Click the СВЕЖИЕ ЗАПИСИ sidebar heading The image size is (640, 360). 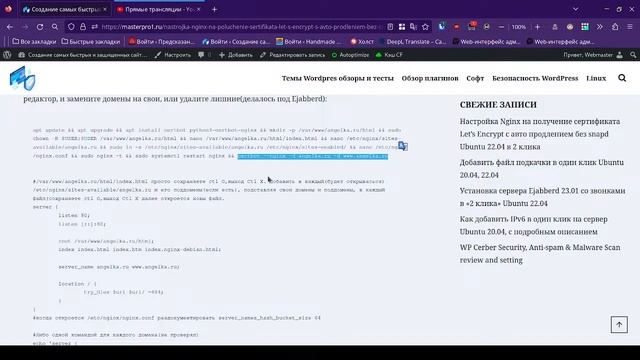coord(498,104)
